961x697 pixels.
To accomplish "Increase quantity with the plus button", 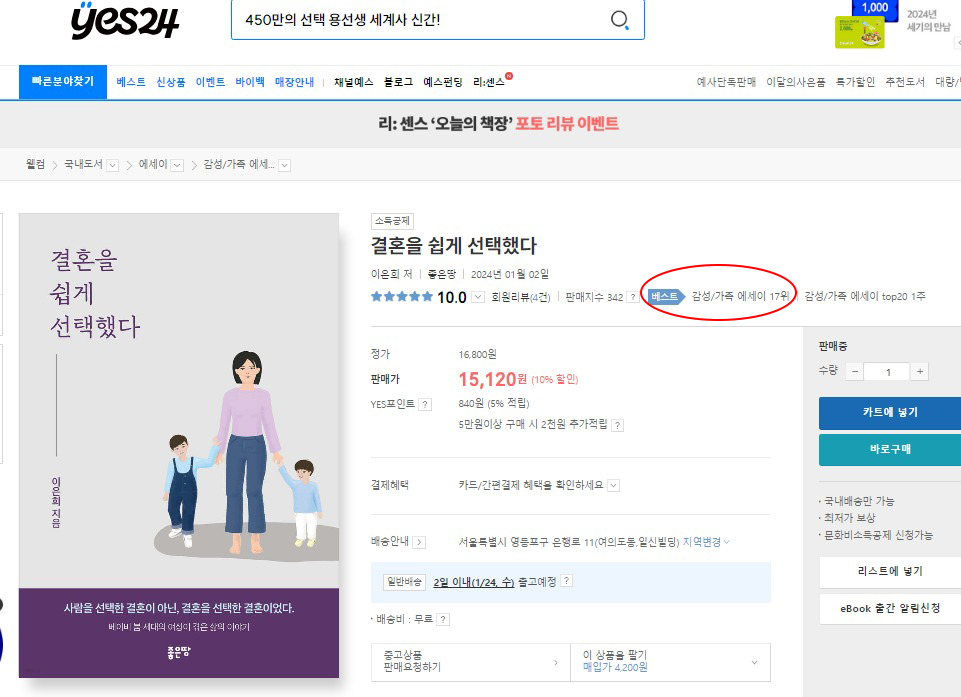I will click(919, 371).
